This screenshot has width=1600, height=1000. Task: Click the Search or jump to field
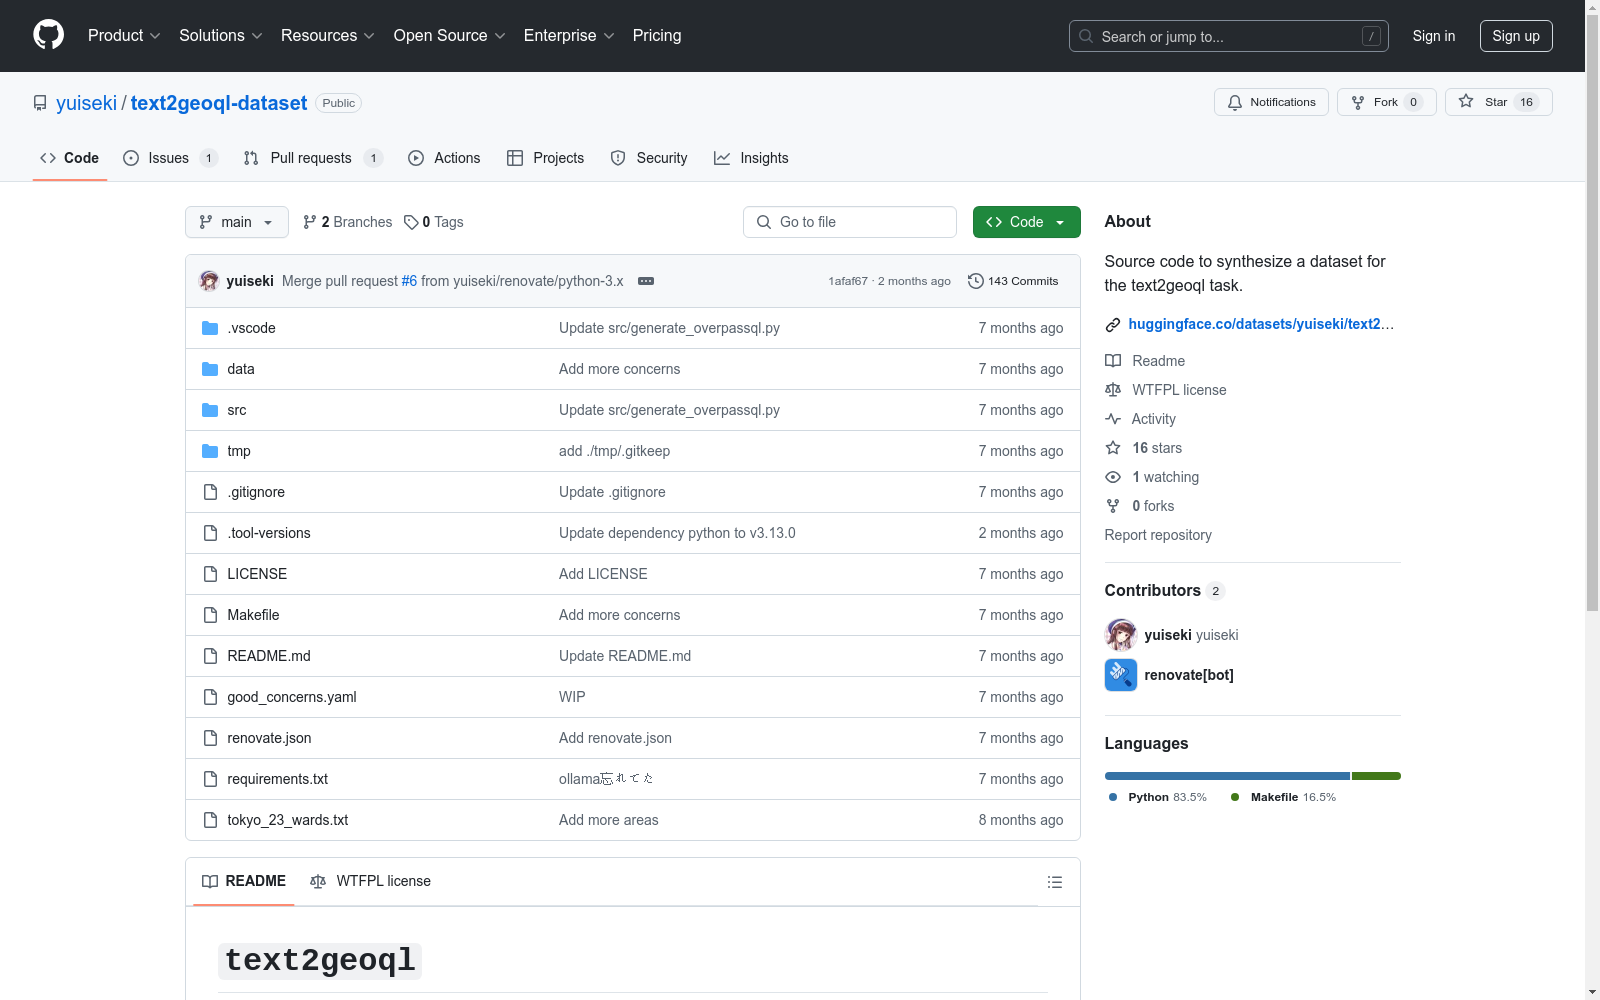point(1229,36)
